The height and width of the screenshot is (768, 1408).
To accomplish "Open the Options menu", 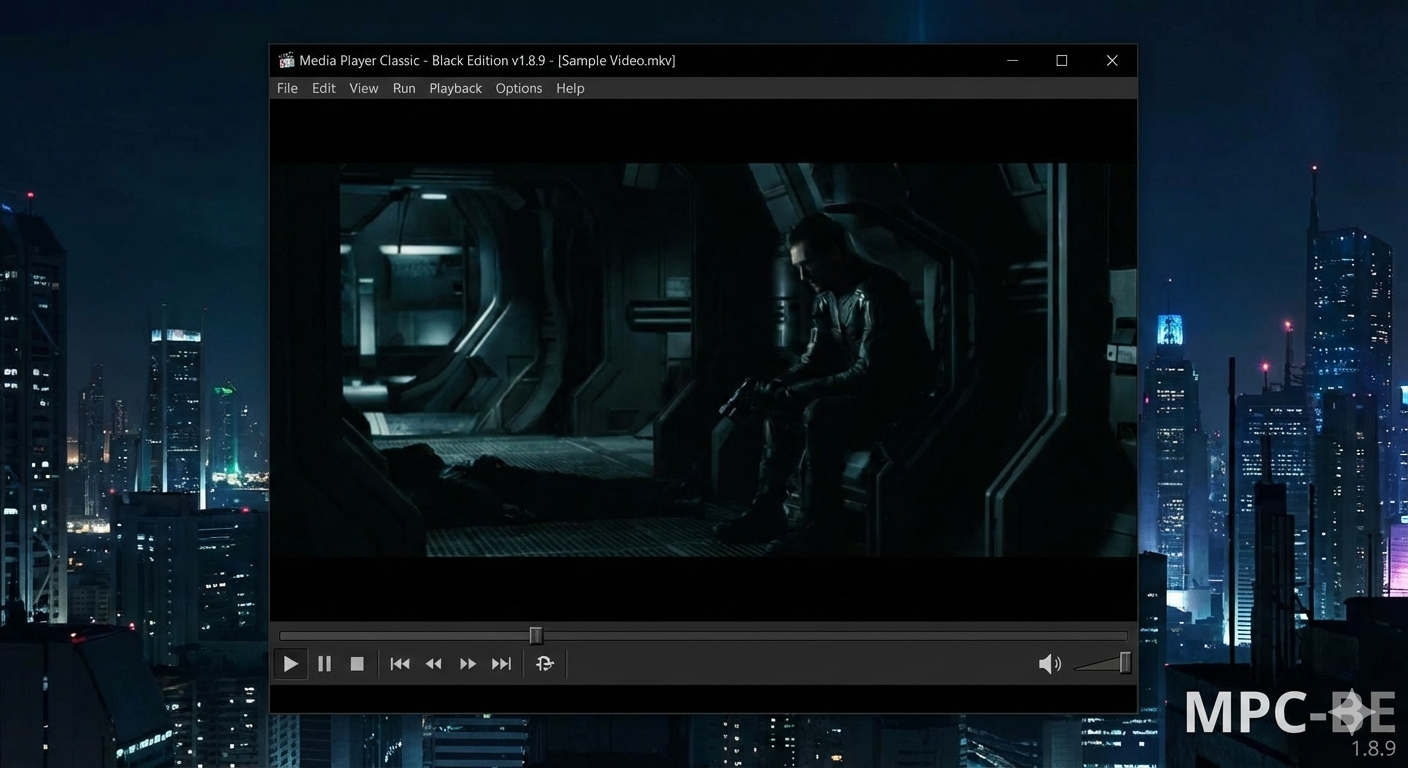I will [x=518, y=88].
